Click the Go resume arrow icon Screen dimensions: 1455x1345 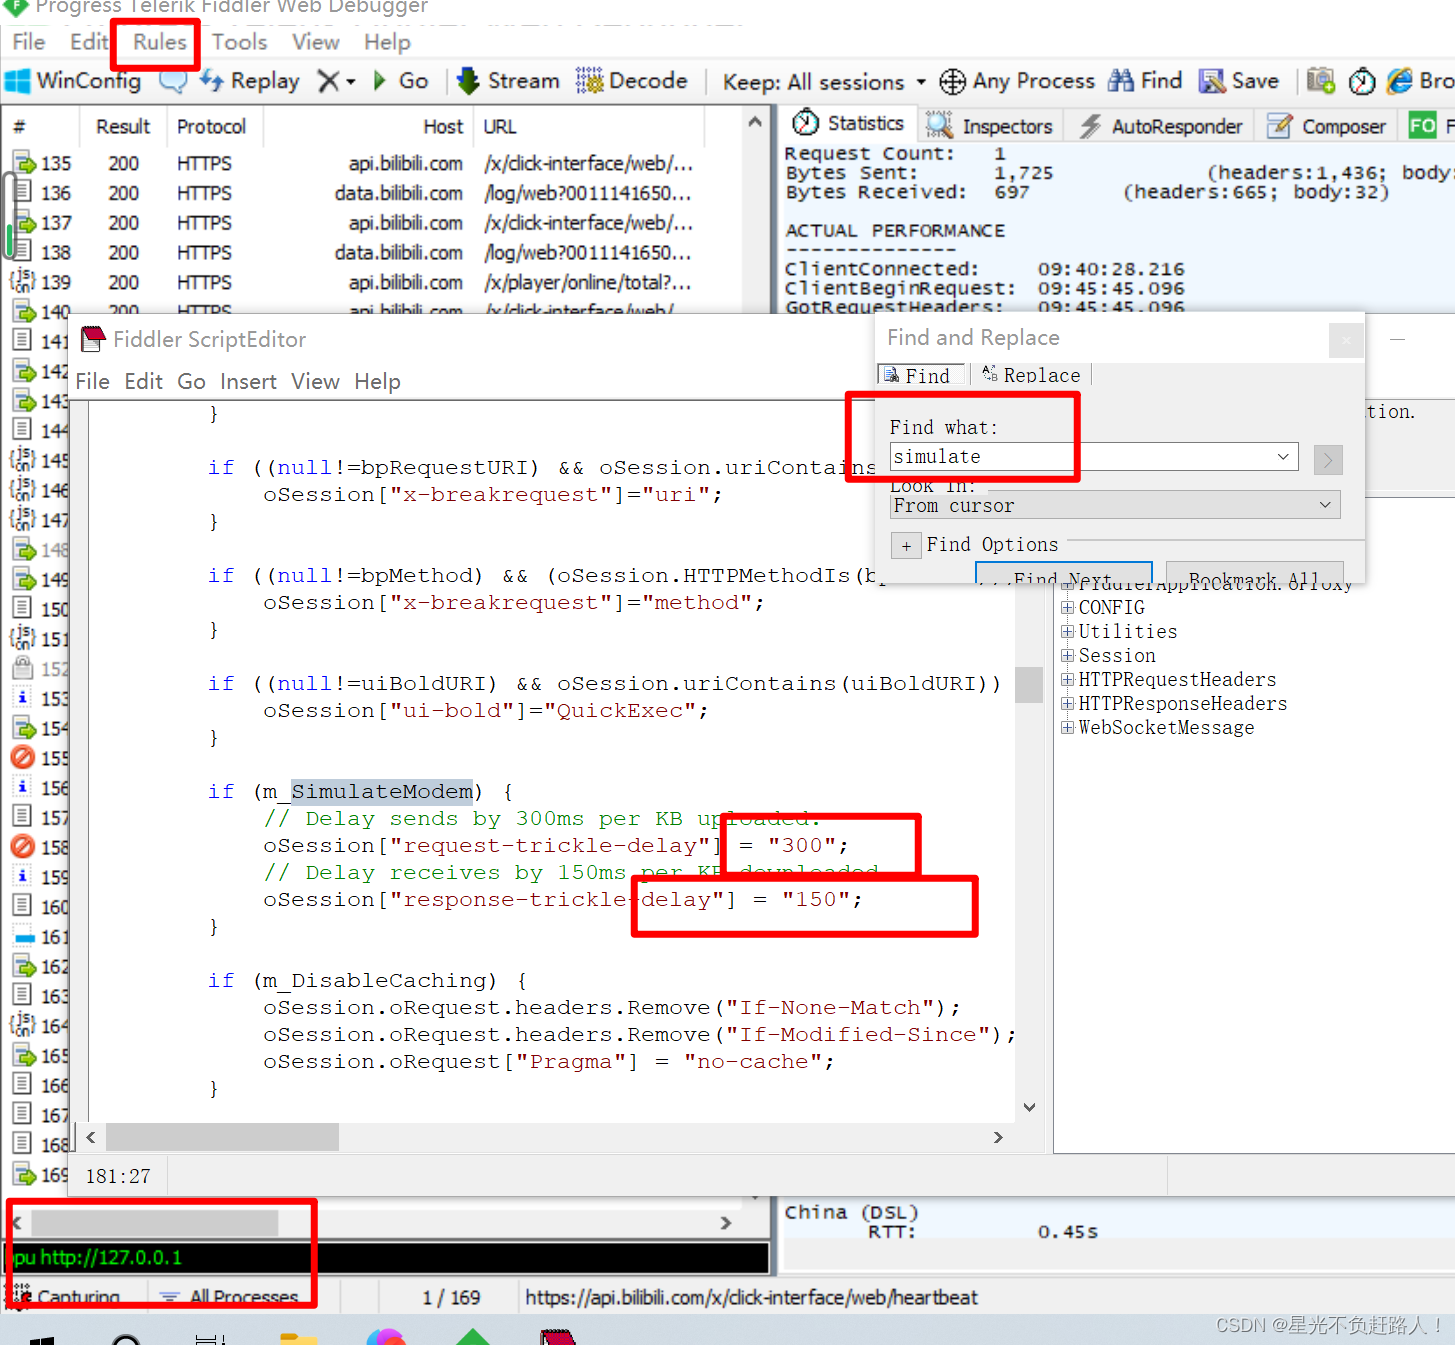click(x=380, y=81)
